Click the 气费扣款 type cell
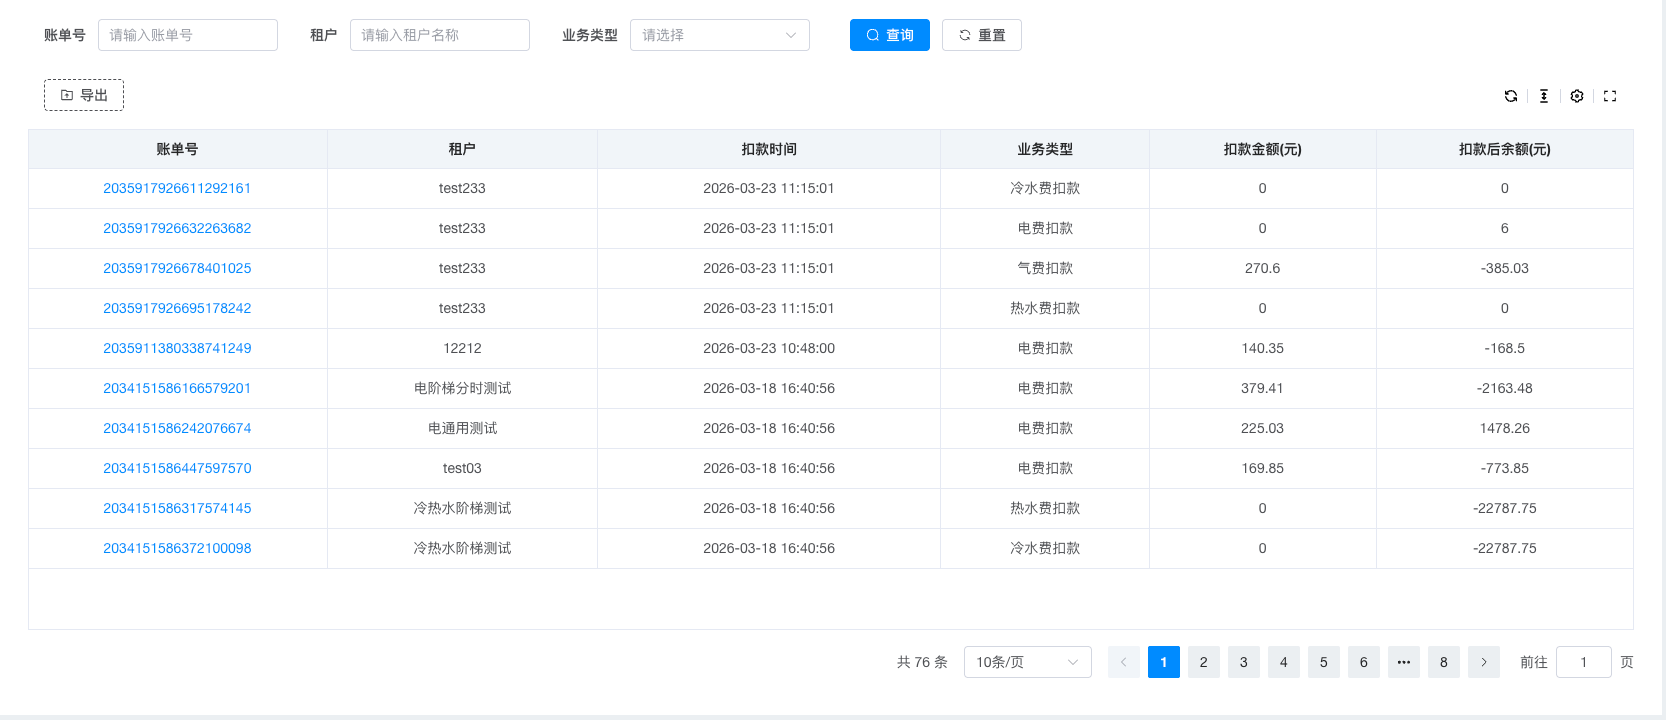Image resolution: width=1666 pixels, height=720 pixels. point(1045,268)
